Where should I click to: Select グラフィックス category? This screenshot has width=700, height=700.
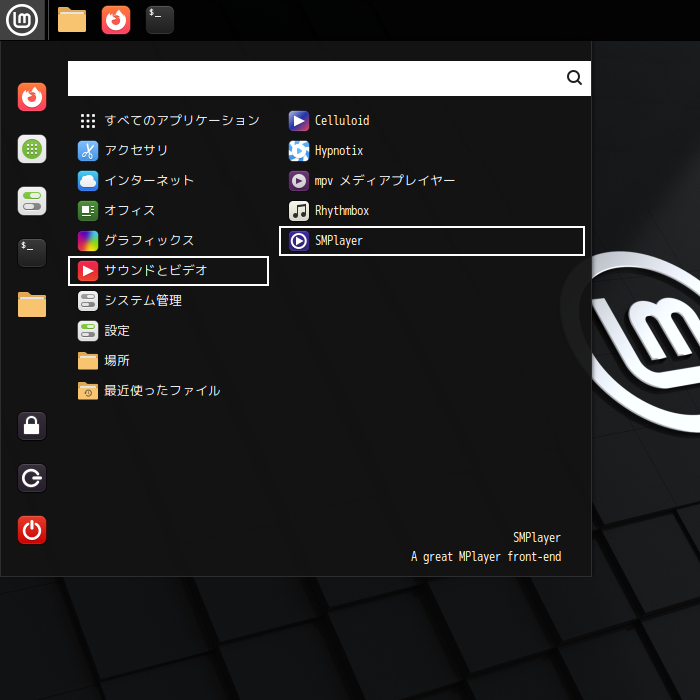(x=169, y=241)
